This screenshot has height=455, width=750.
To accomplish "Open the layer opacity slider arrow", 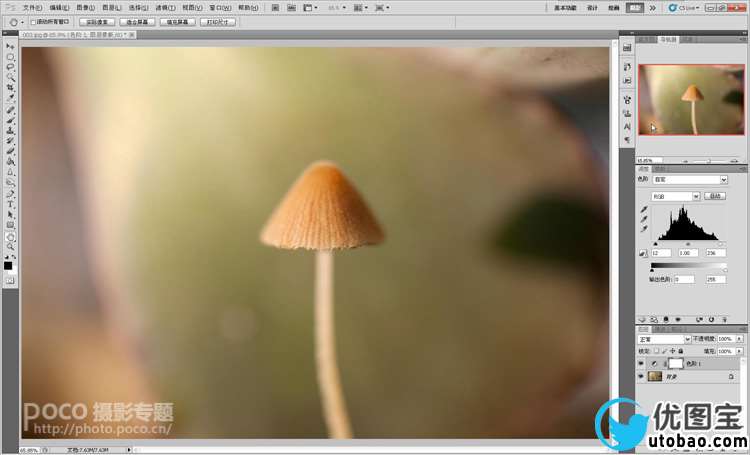I will [x=739, y=339].
